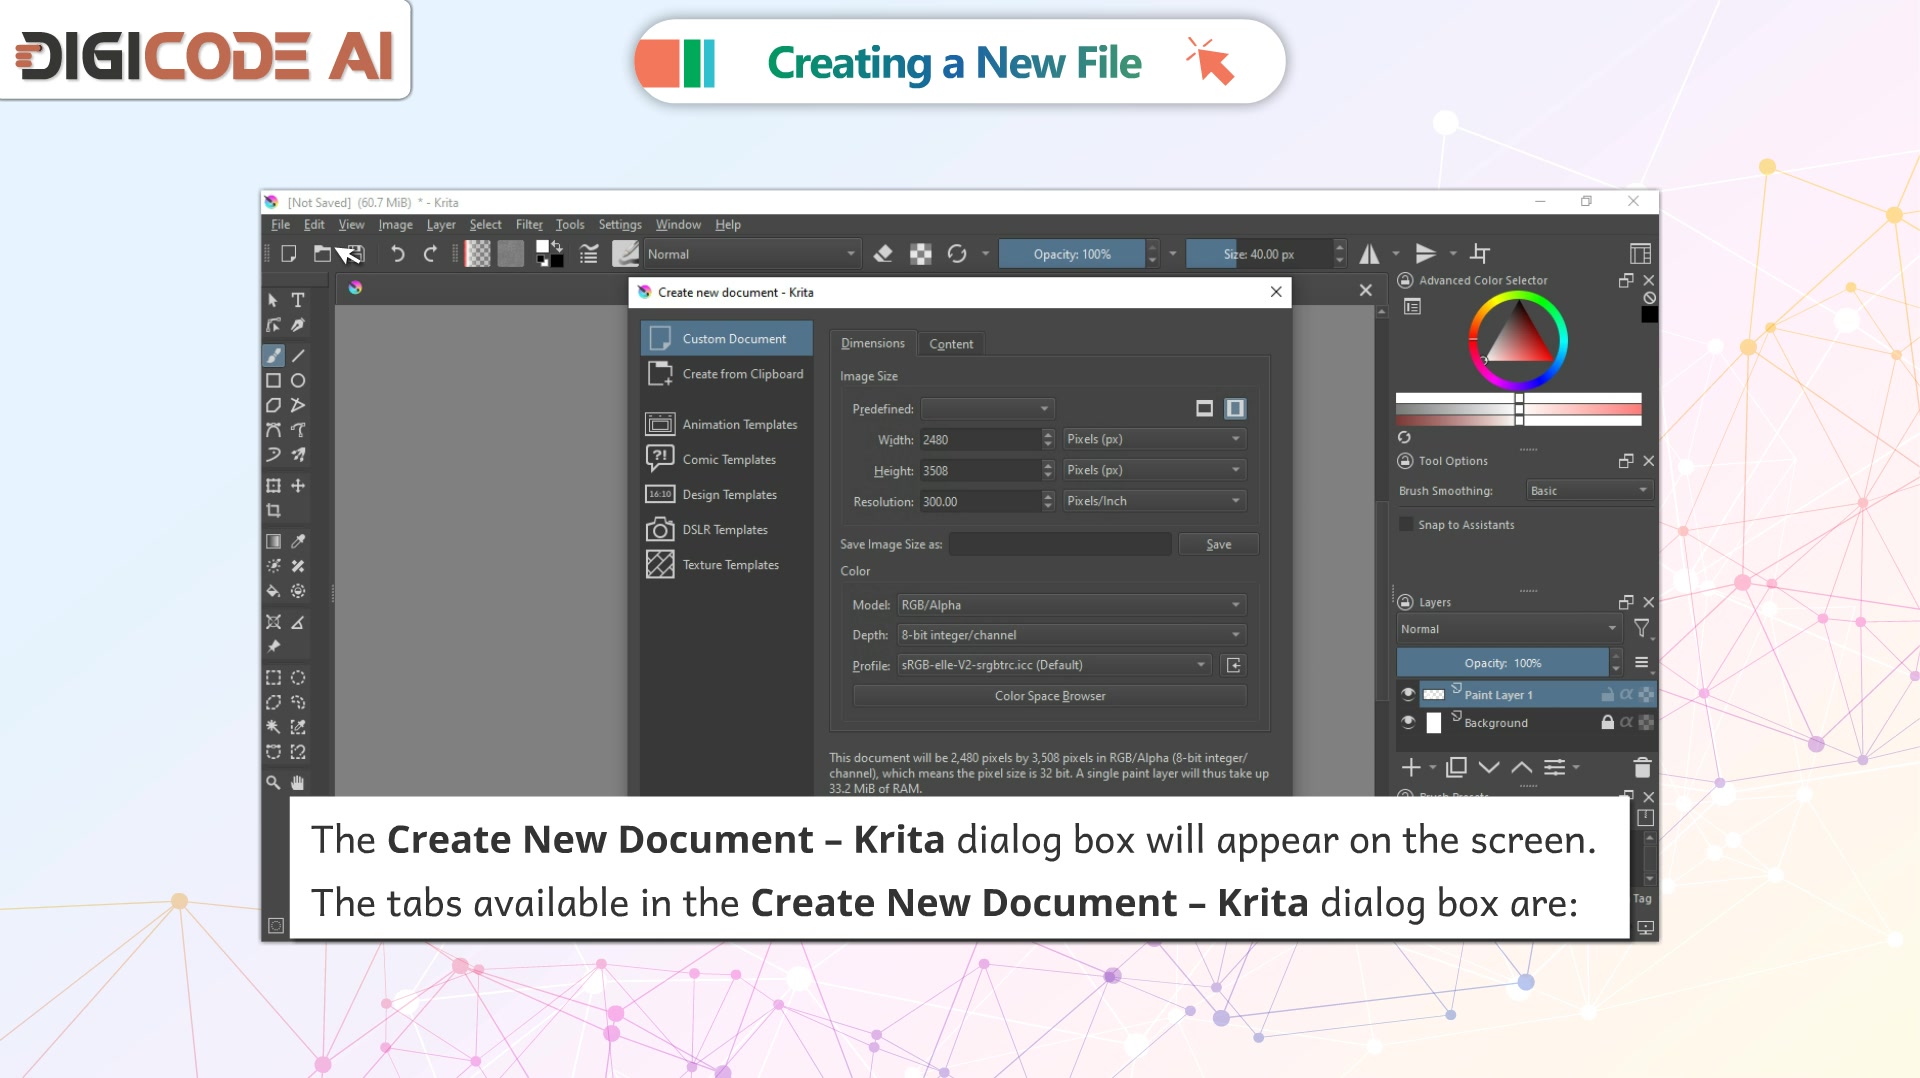
Task: Open the Resolution units Pixels/Inch dropdown
Action: click(1154, 501)
